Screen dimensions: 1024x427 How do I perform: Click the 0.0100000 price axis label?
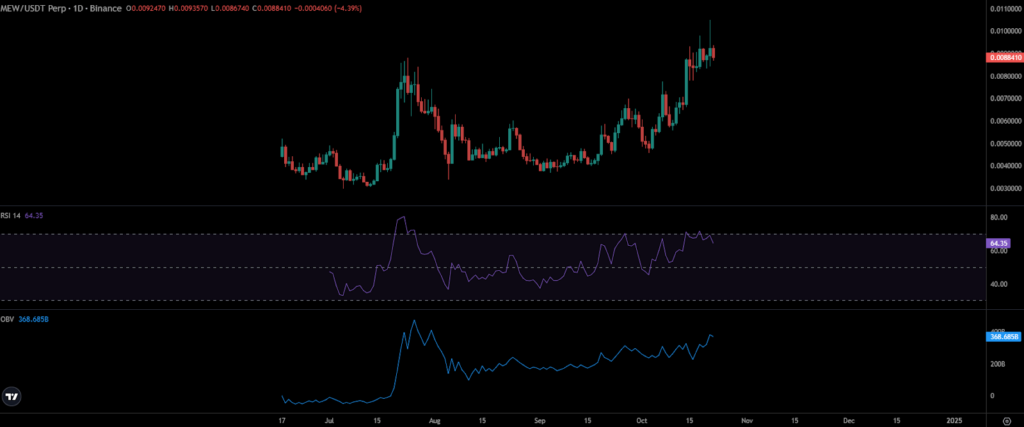tap(1004, 31)
